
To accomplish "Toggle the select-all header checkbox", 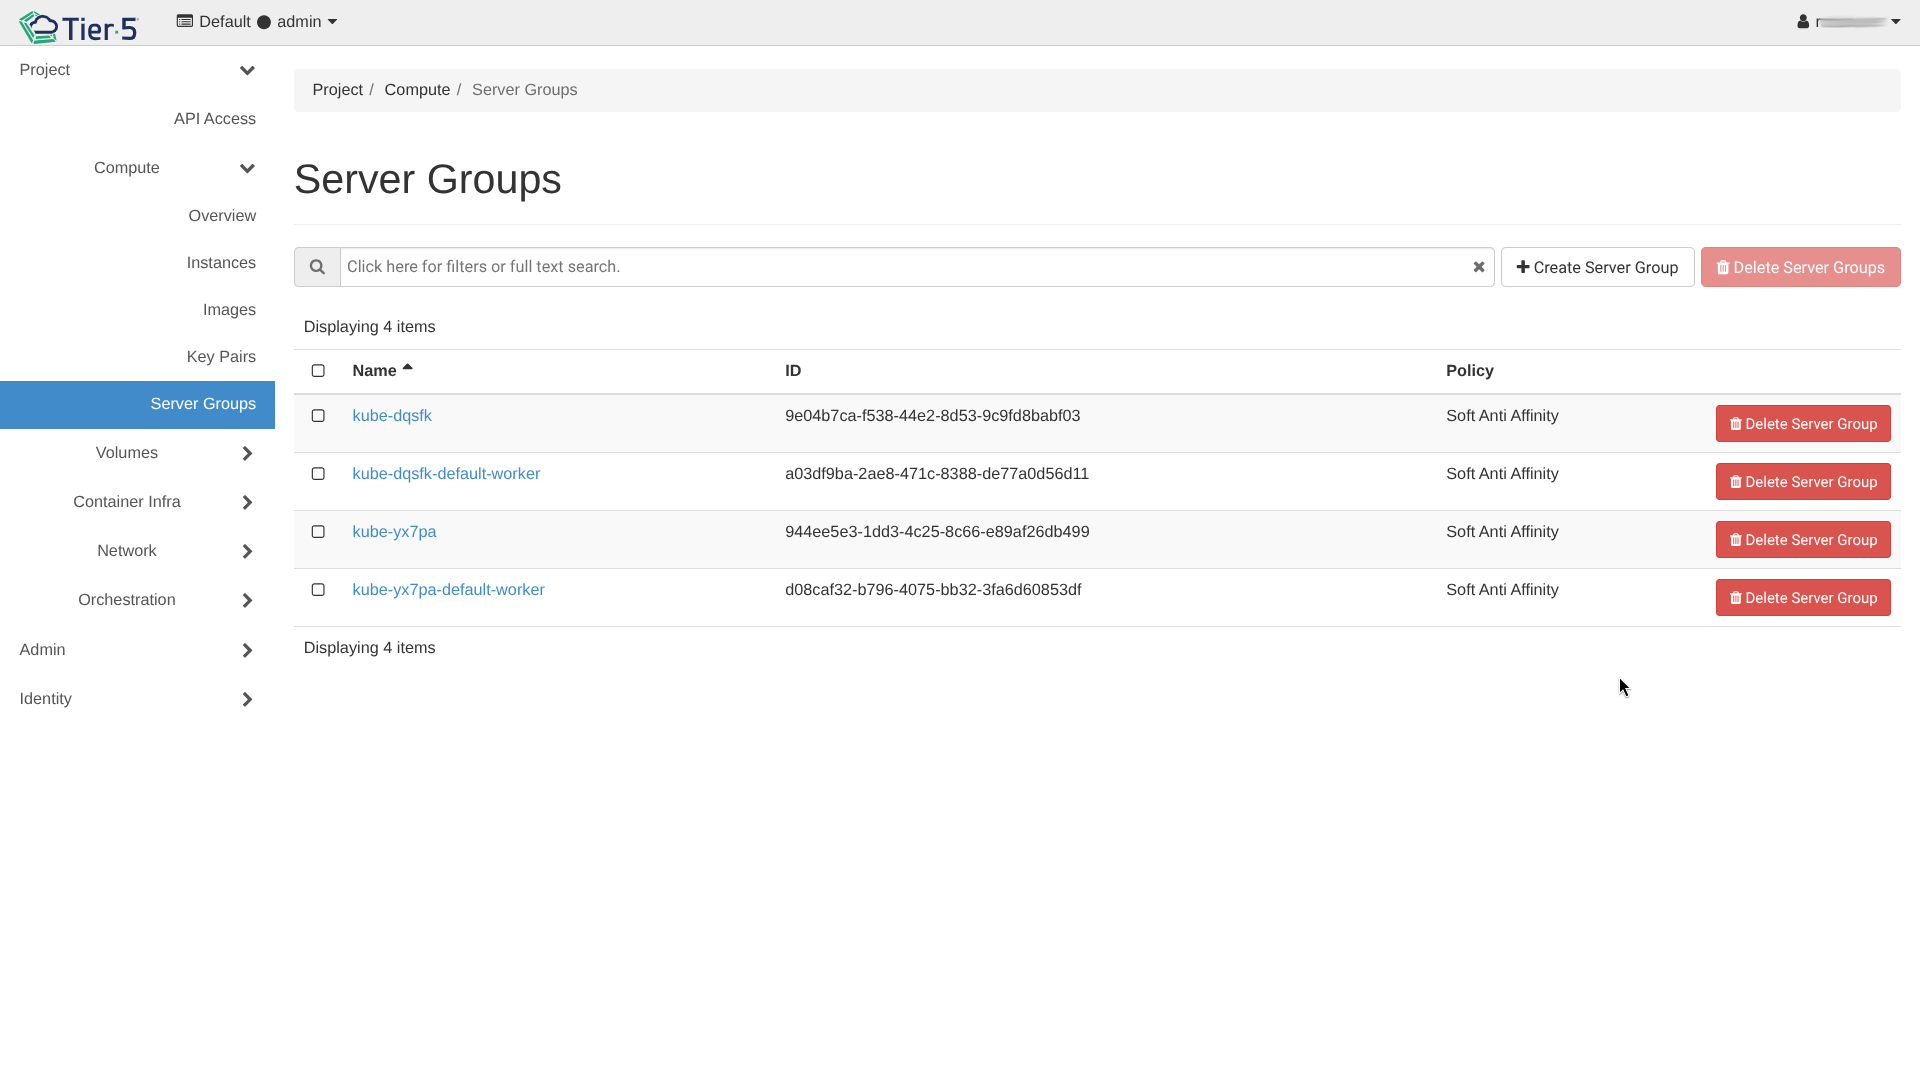I will (318, 371).
